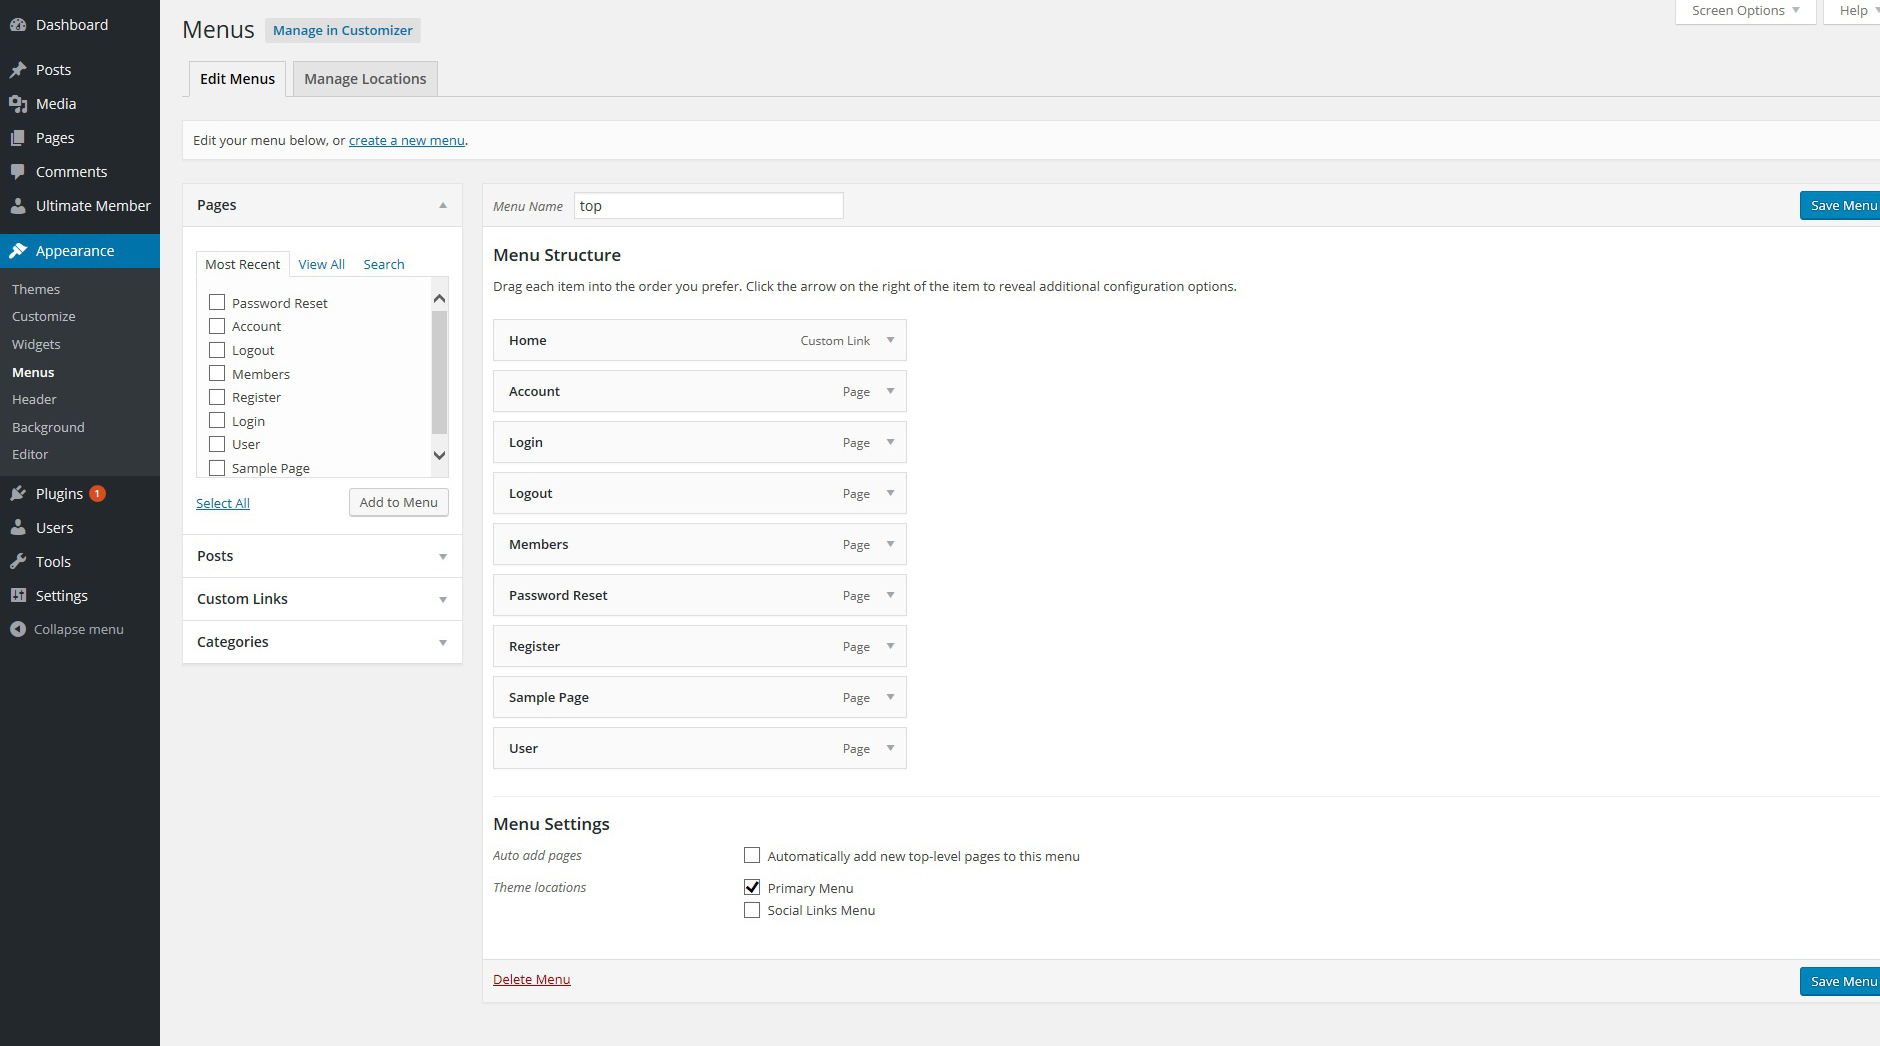Click the Collapse menu arrow icon
This screenshot has height=1046, width=1880.
coord(18,630)
